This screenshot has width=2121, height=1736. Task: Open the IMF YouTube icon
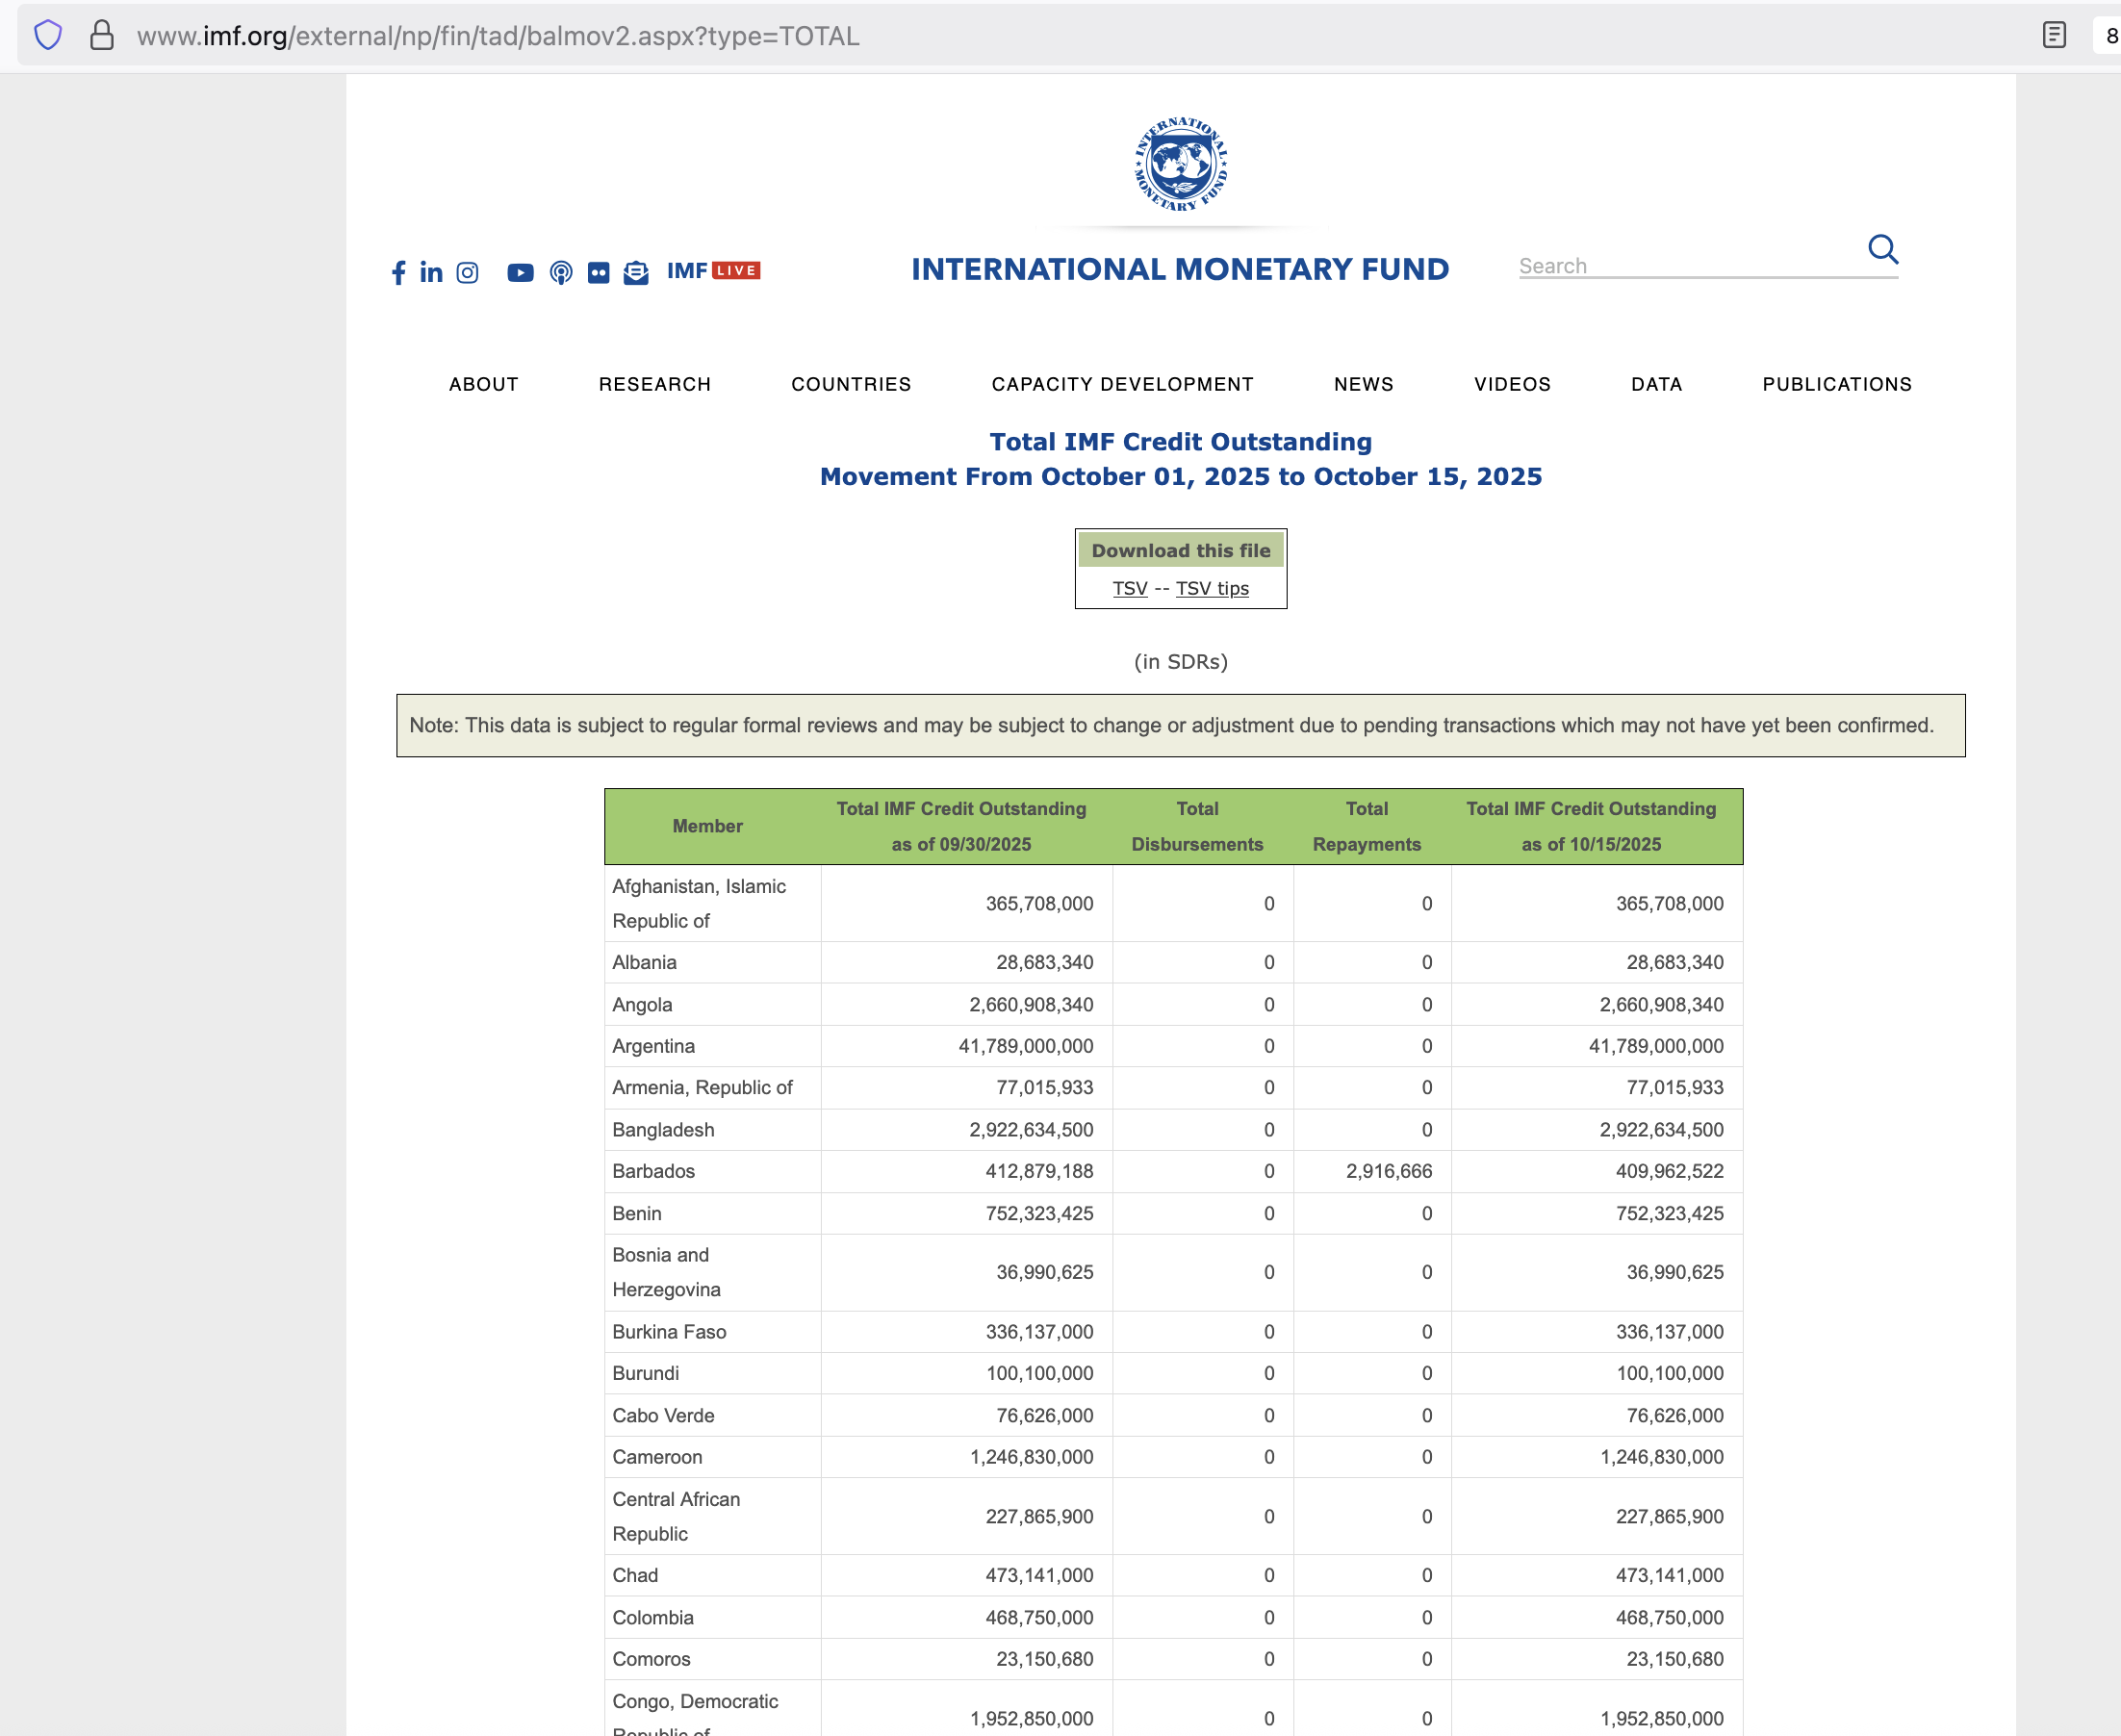pyautogui.click(x=520, y=272)
